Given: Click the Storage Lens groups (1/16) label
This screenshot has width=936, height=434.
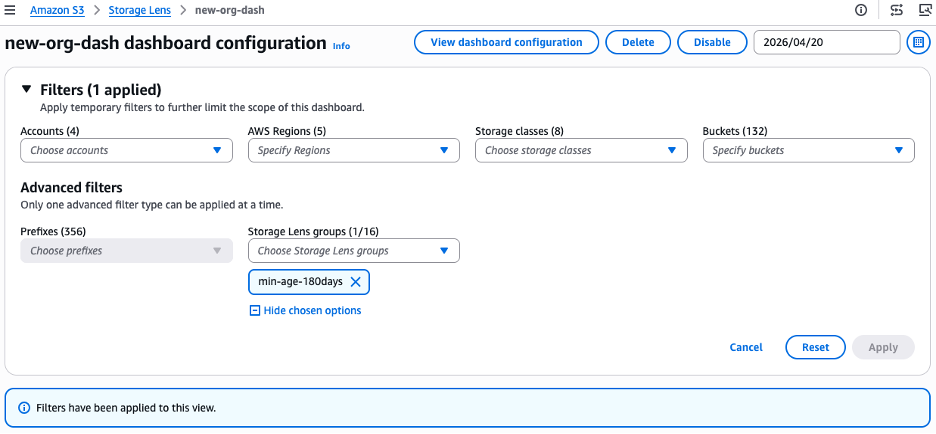Looking at the screenshot, I should [x=313, y=231].
